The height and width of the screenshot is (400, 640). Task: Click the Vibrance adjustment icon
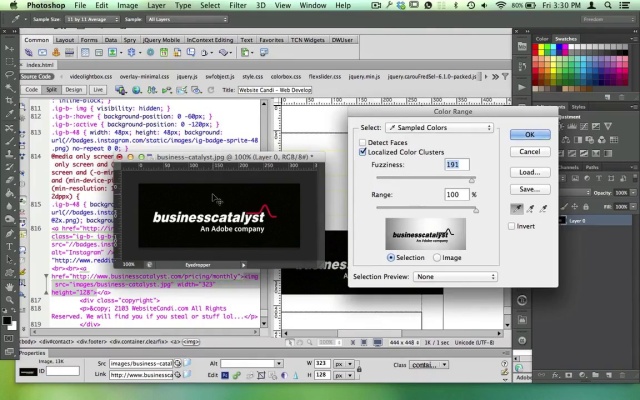click(x=608, y=127)
